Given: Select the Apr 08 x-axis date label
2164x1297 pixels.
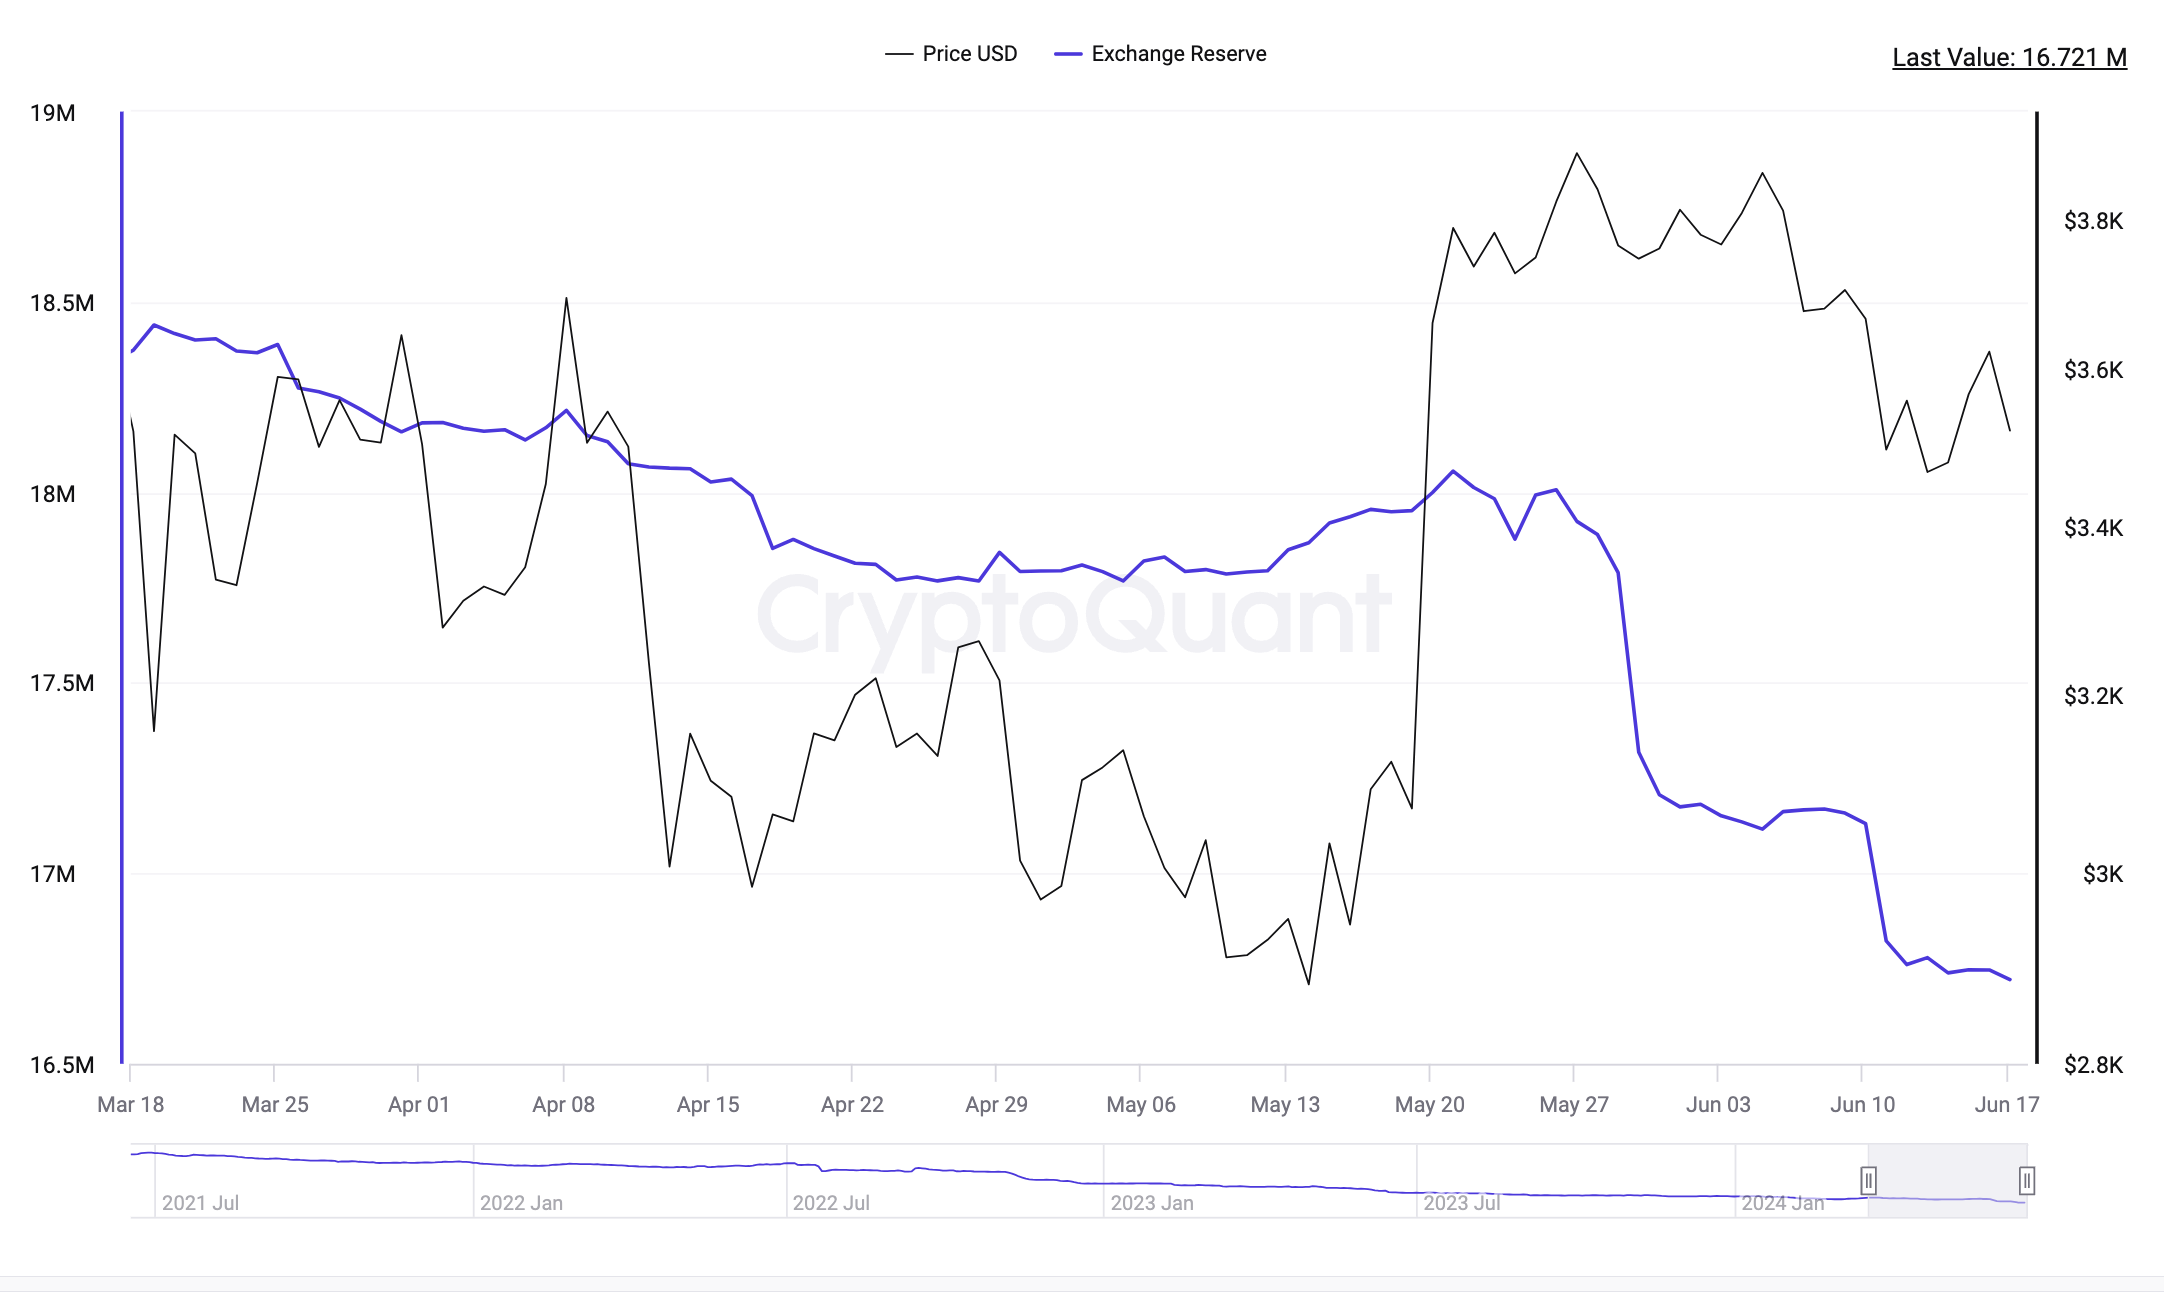Looking at the screenshot, I should coord(563,1105).
